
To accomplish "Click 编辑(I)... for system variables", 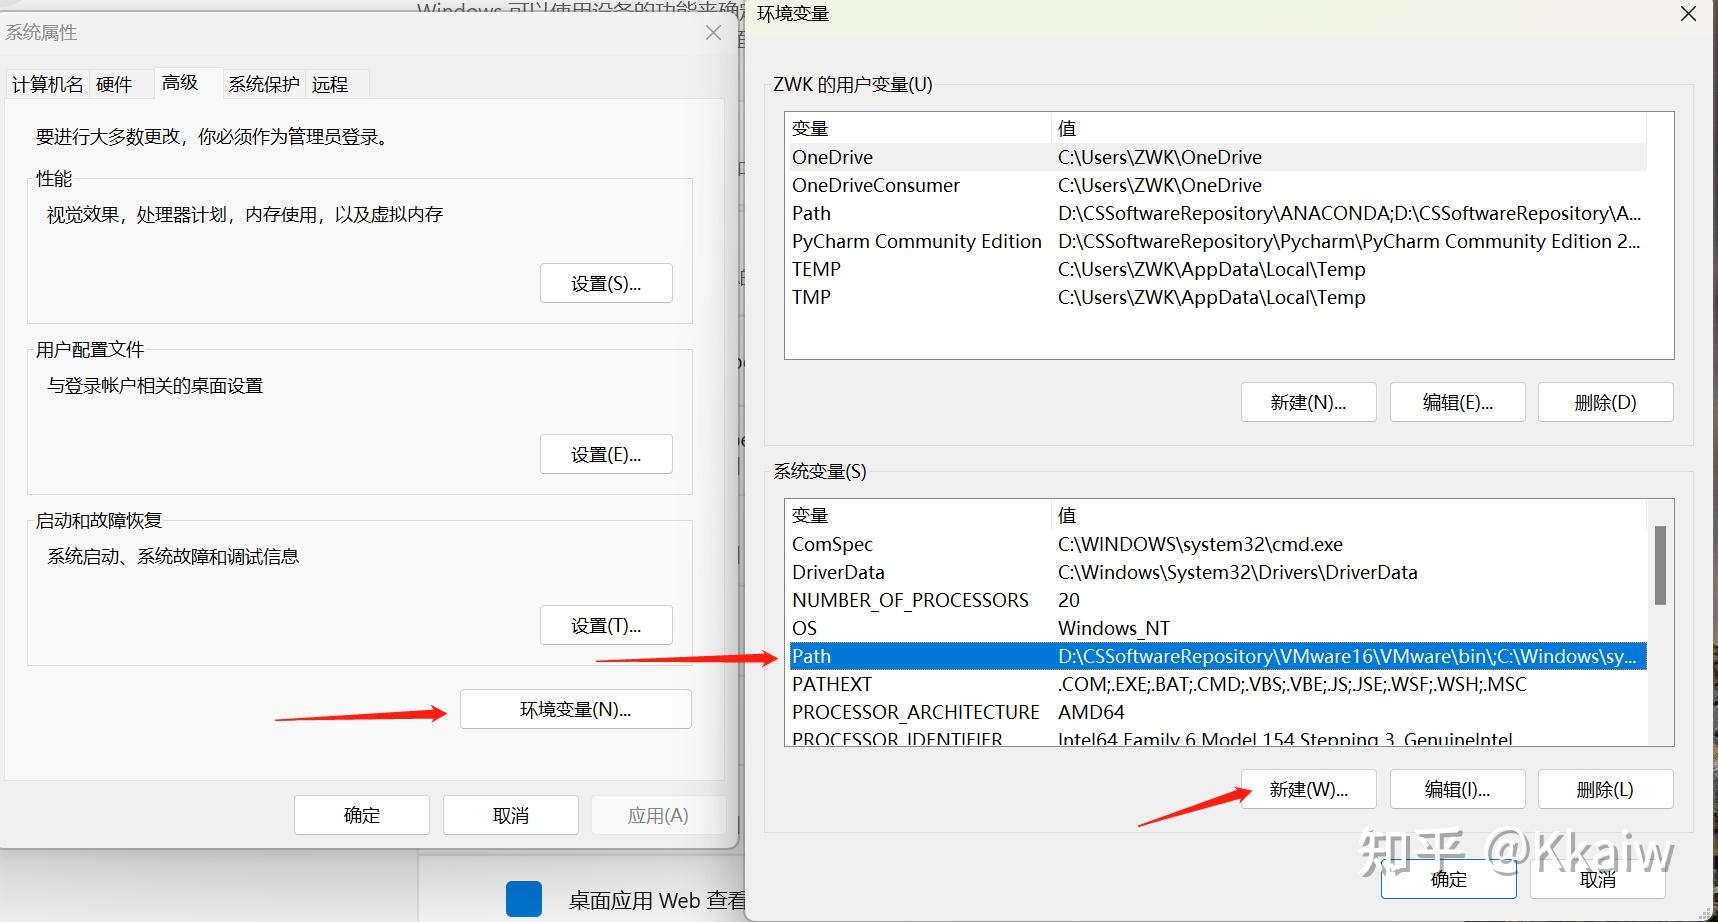I will pos(1457,789).
